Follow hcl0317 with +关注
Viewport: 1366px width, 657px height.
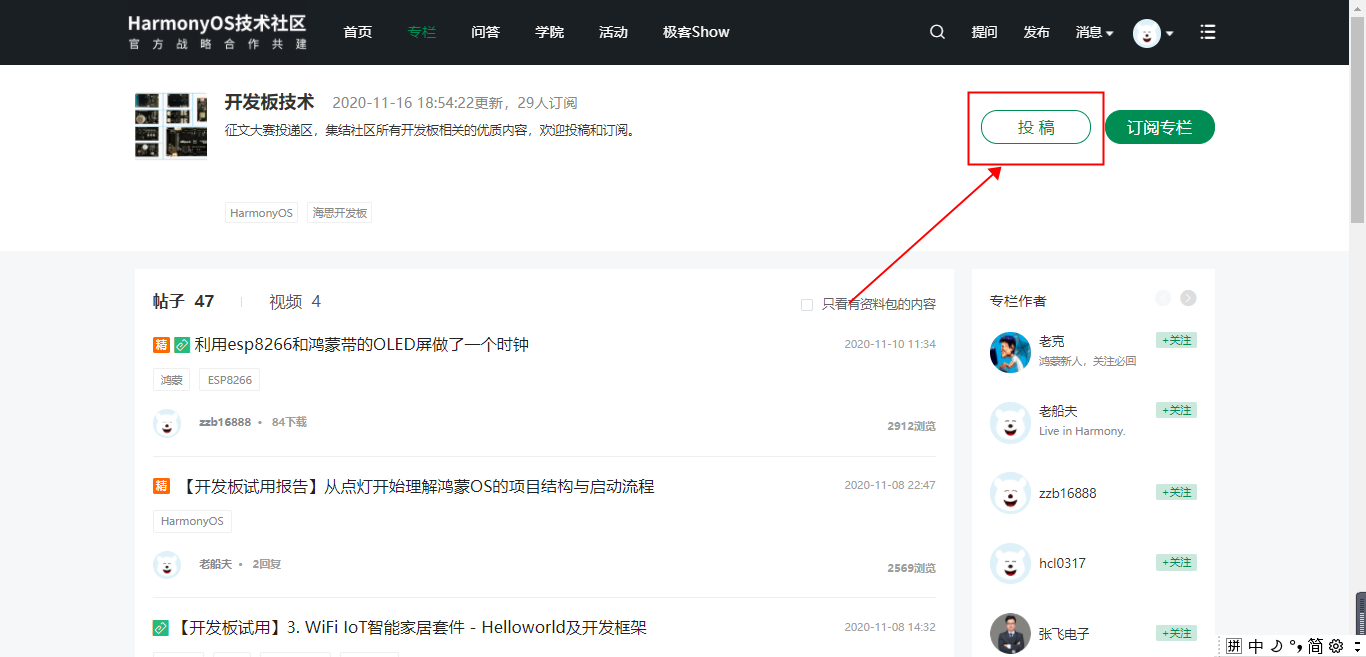click(x=1176, y=562)
